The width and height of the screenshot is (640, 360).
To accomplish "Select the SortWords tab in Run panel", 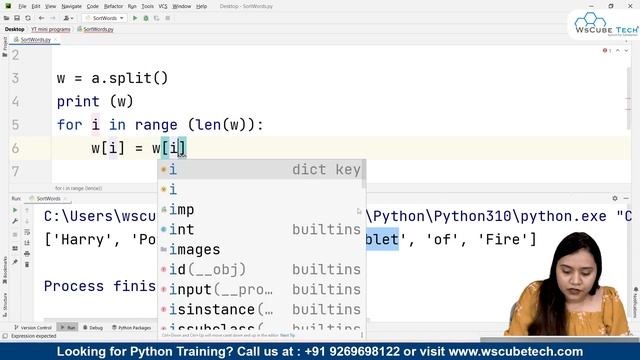I will point(48,198).
